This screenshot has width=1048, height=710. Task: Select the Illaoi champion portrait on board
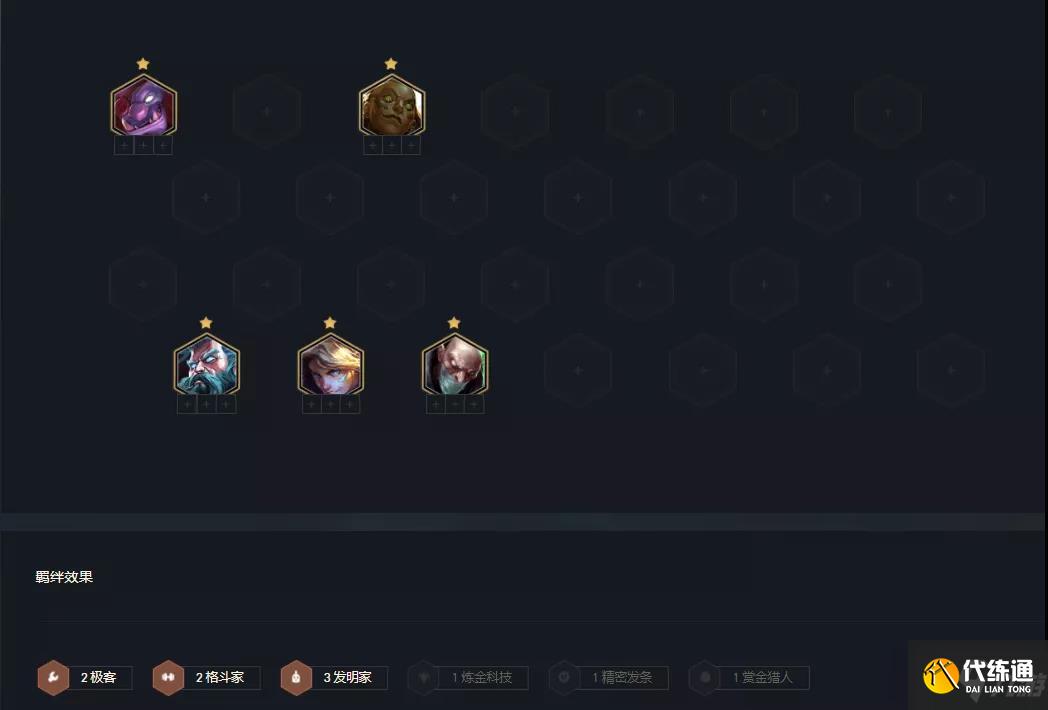(392, 106)
